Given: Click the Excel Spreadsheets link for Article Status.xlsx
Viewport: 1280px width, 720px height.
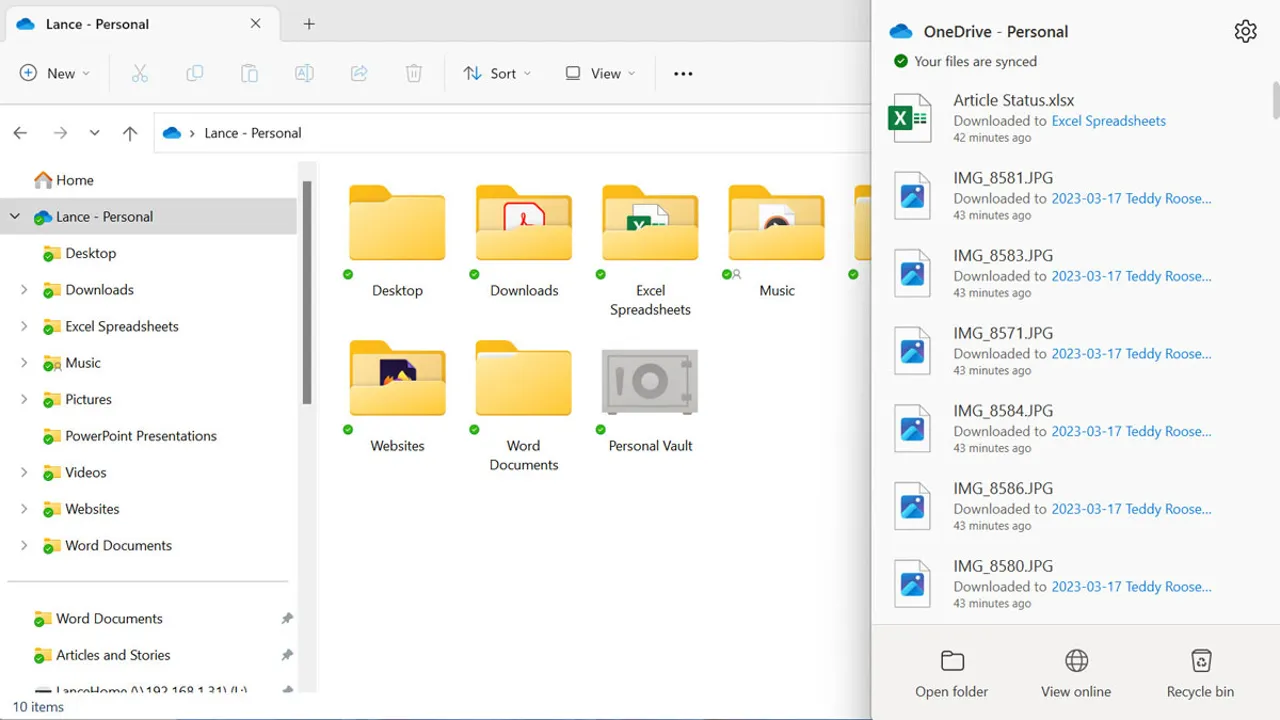Looking at the screenshot, I should tap(1108, 121).
